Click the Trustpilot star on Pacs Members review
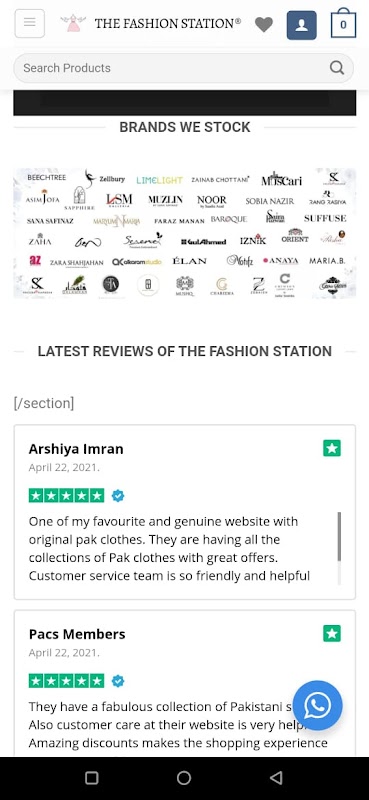Image resolution: width=369 pixels, height=800 pixels. [x=332, y=634]
